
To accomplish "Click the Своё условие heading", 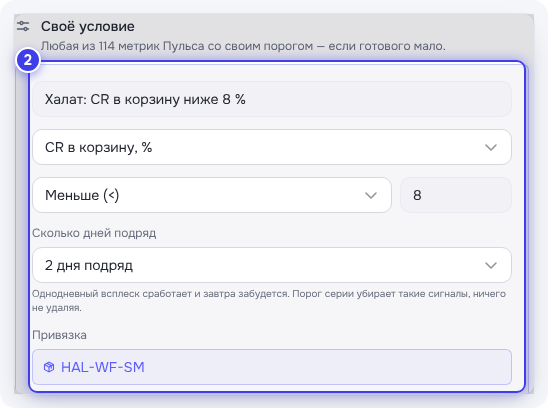I will tap(88, 27).
